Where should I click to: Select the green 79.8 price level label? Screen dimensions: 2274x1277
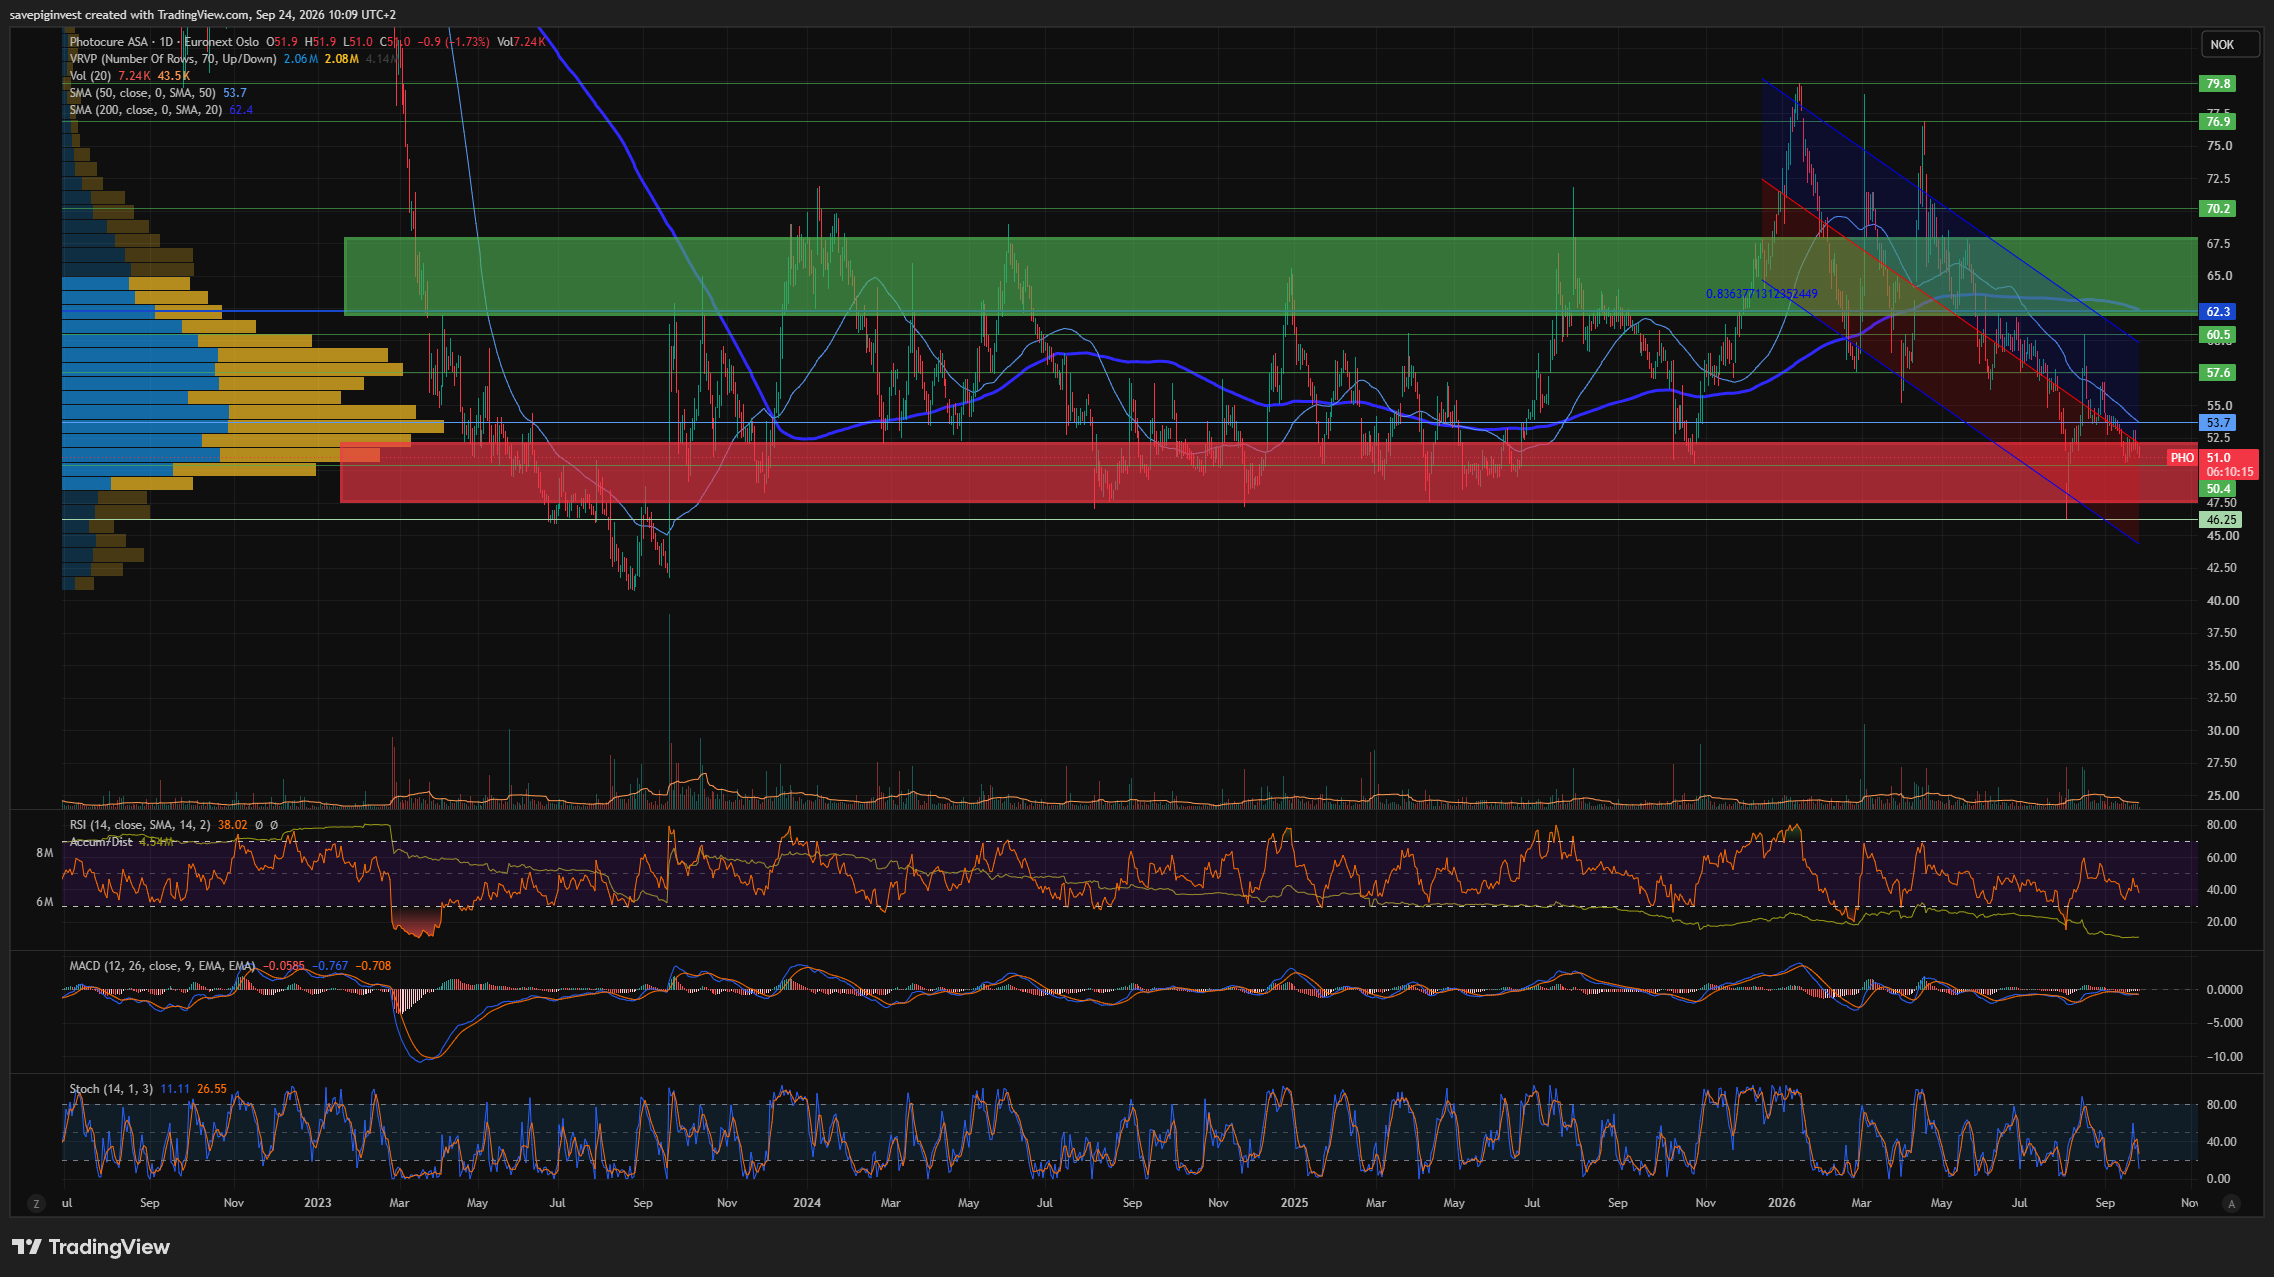2218,84
